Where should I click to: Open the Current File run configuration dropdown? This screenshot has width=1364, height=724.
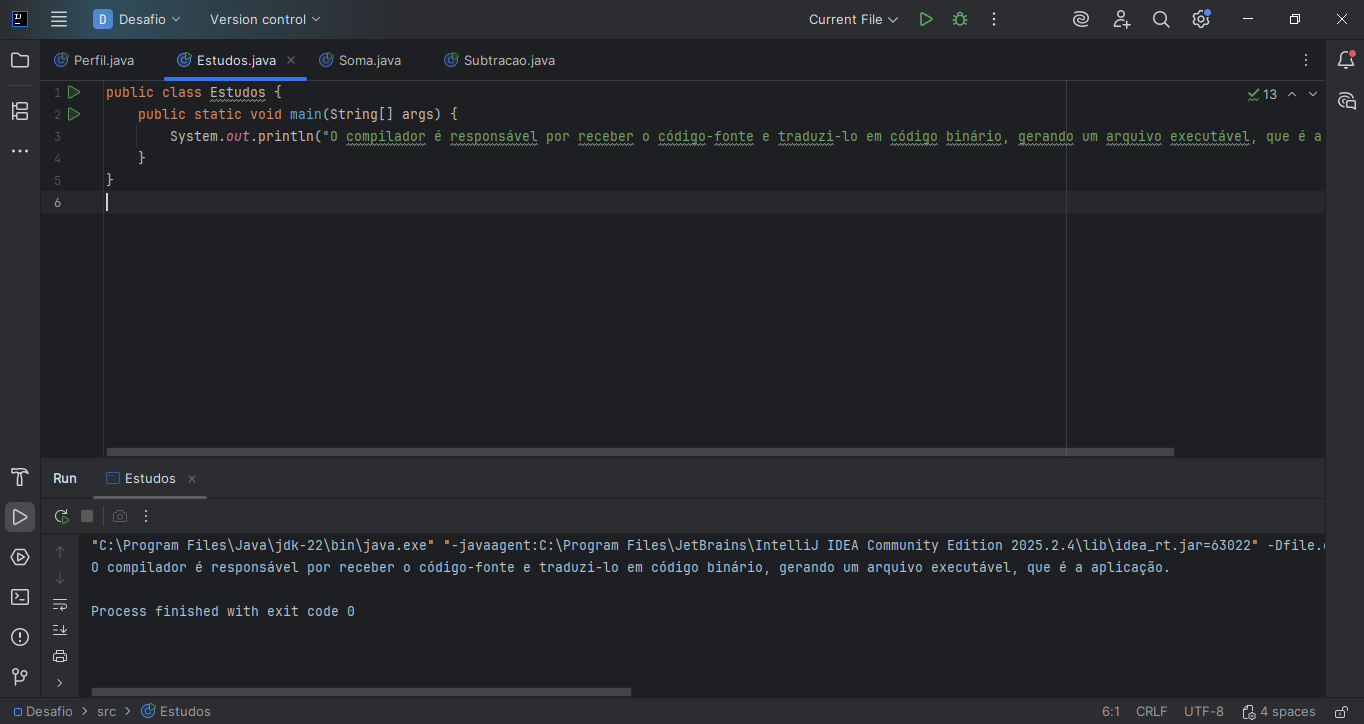click(853, 19)
